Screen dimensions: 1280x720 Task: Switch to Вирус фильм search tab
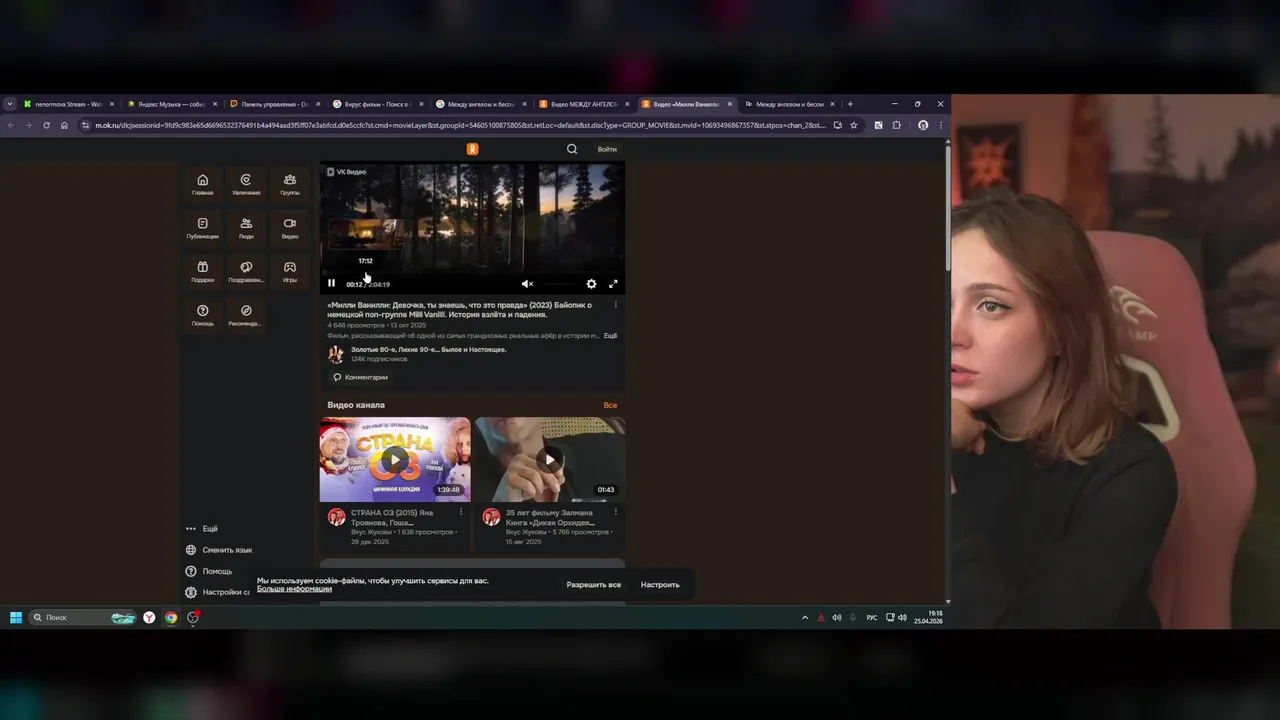(377, 104)
